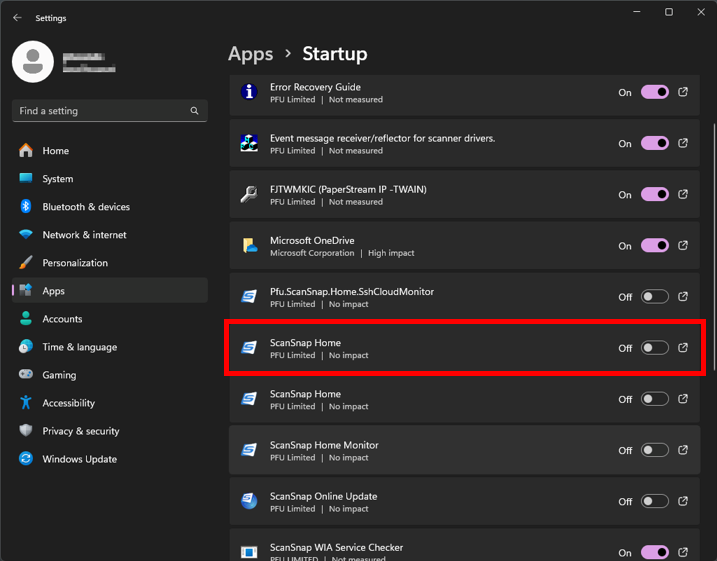717x561 pixels.
Task: Select Apps in the sidebar
Action: point(110,290)
